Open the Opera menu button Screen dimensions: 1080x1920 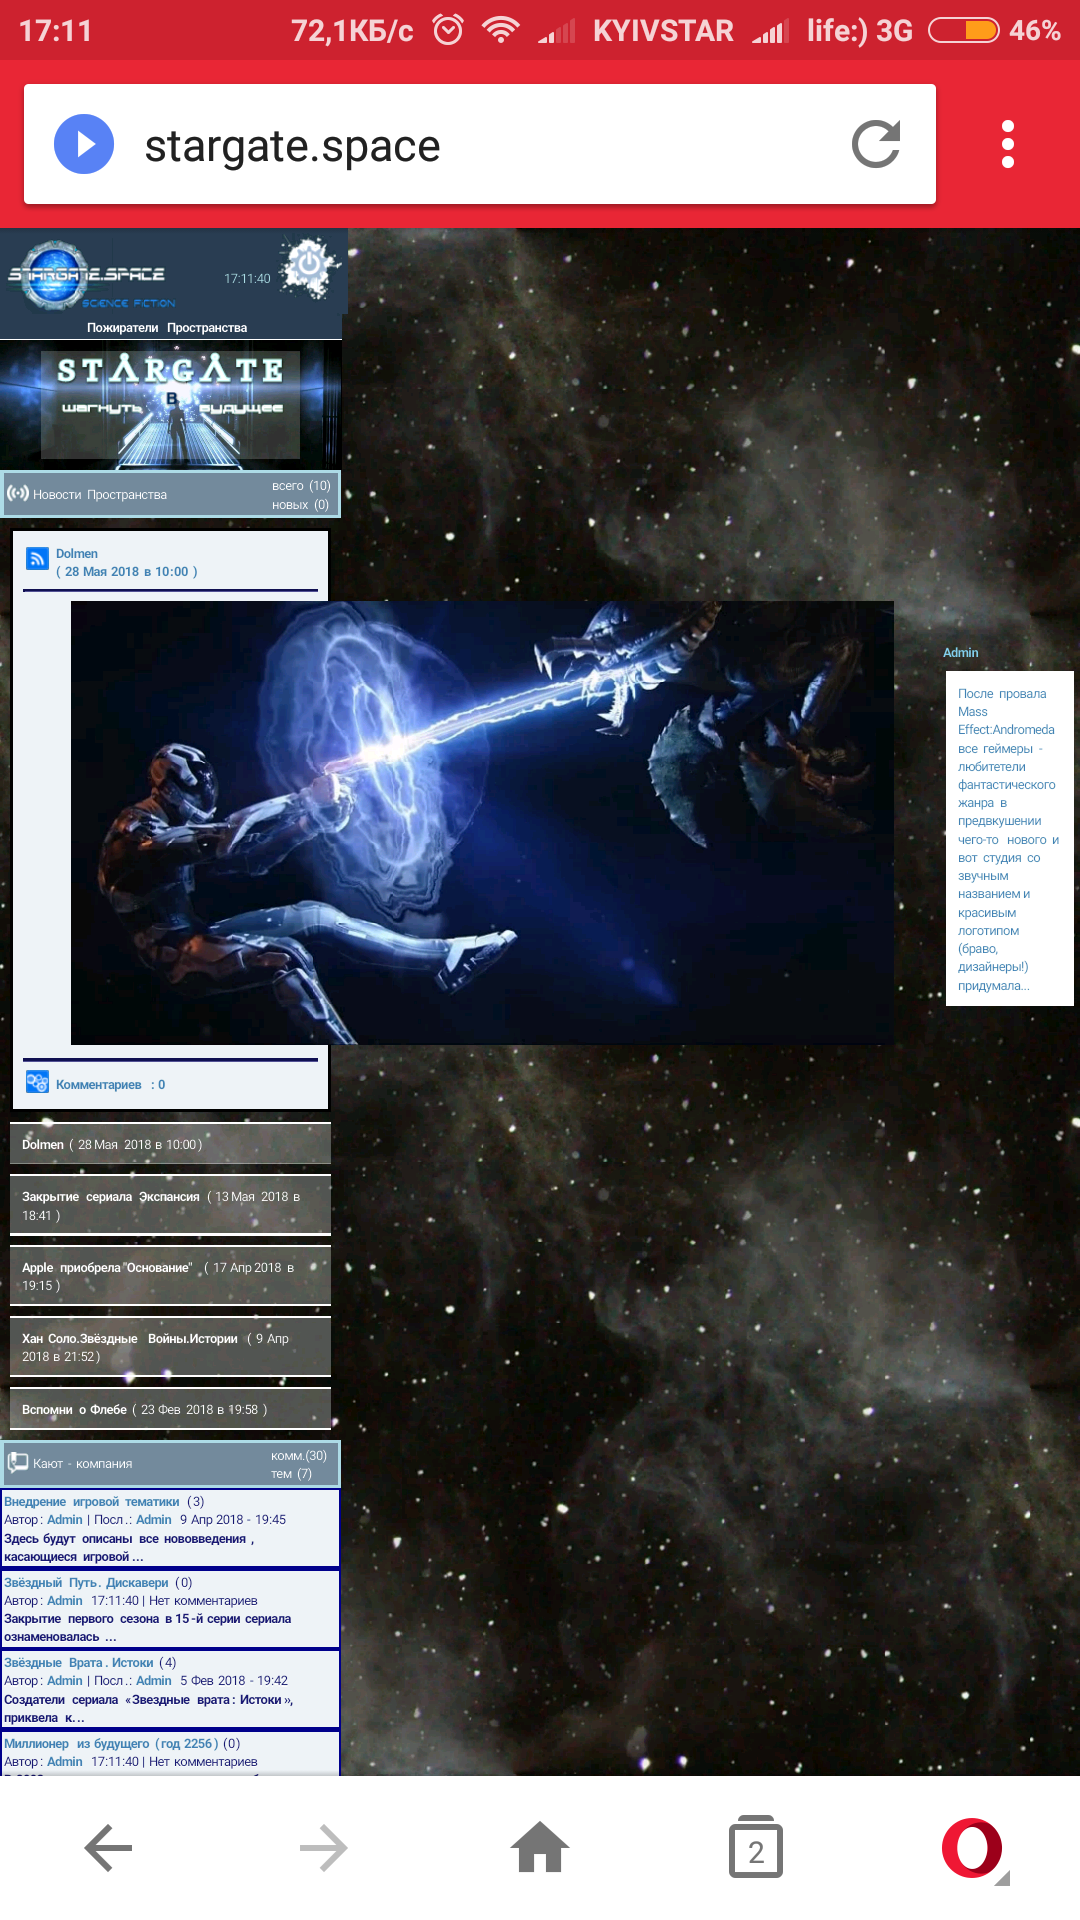coord(972,1848)
